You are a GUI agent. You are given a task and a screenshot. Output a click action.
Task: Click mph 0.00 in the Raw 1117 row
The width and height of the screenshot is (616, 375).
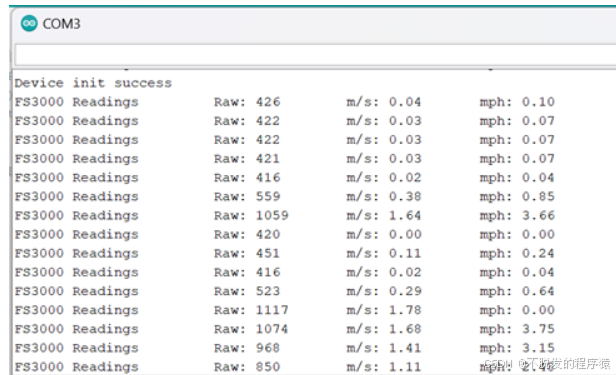pyautogui.click(x=517, y=310)
